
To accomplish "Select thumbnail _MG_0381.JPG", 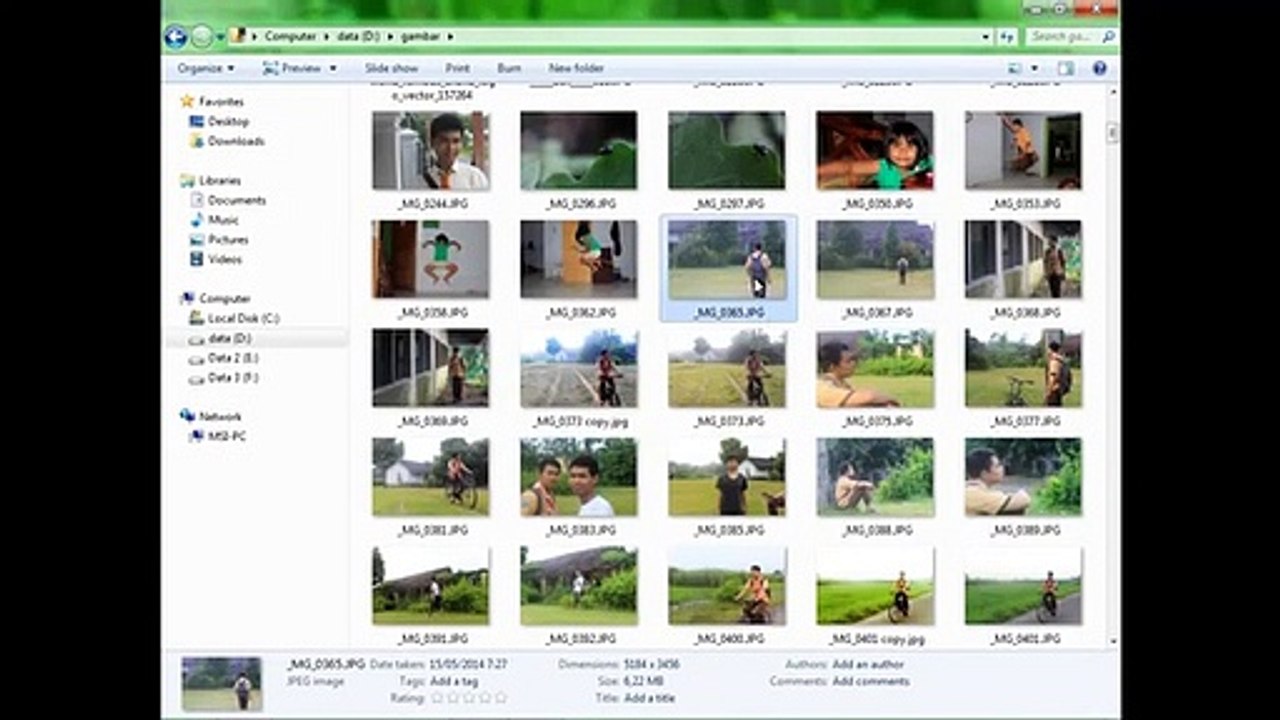I will tap(431, 477).
